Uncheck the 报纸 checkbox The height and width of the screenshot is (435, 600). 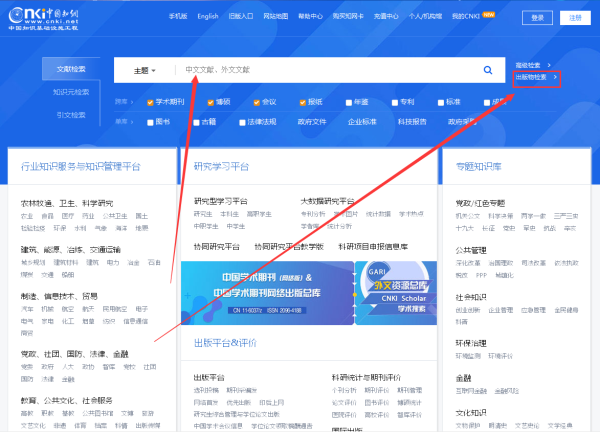[x=303, y=103]
